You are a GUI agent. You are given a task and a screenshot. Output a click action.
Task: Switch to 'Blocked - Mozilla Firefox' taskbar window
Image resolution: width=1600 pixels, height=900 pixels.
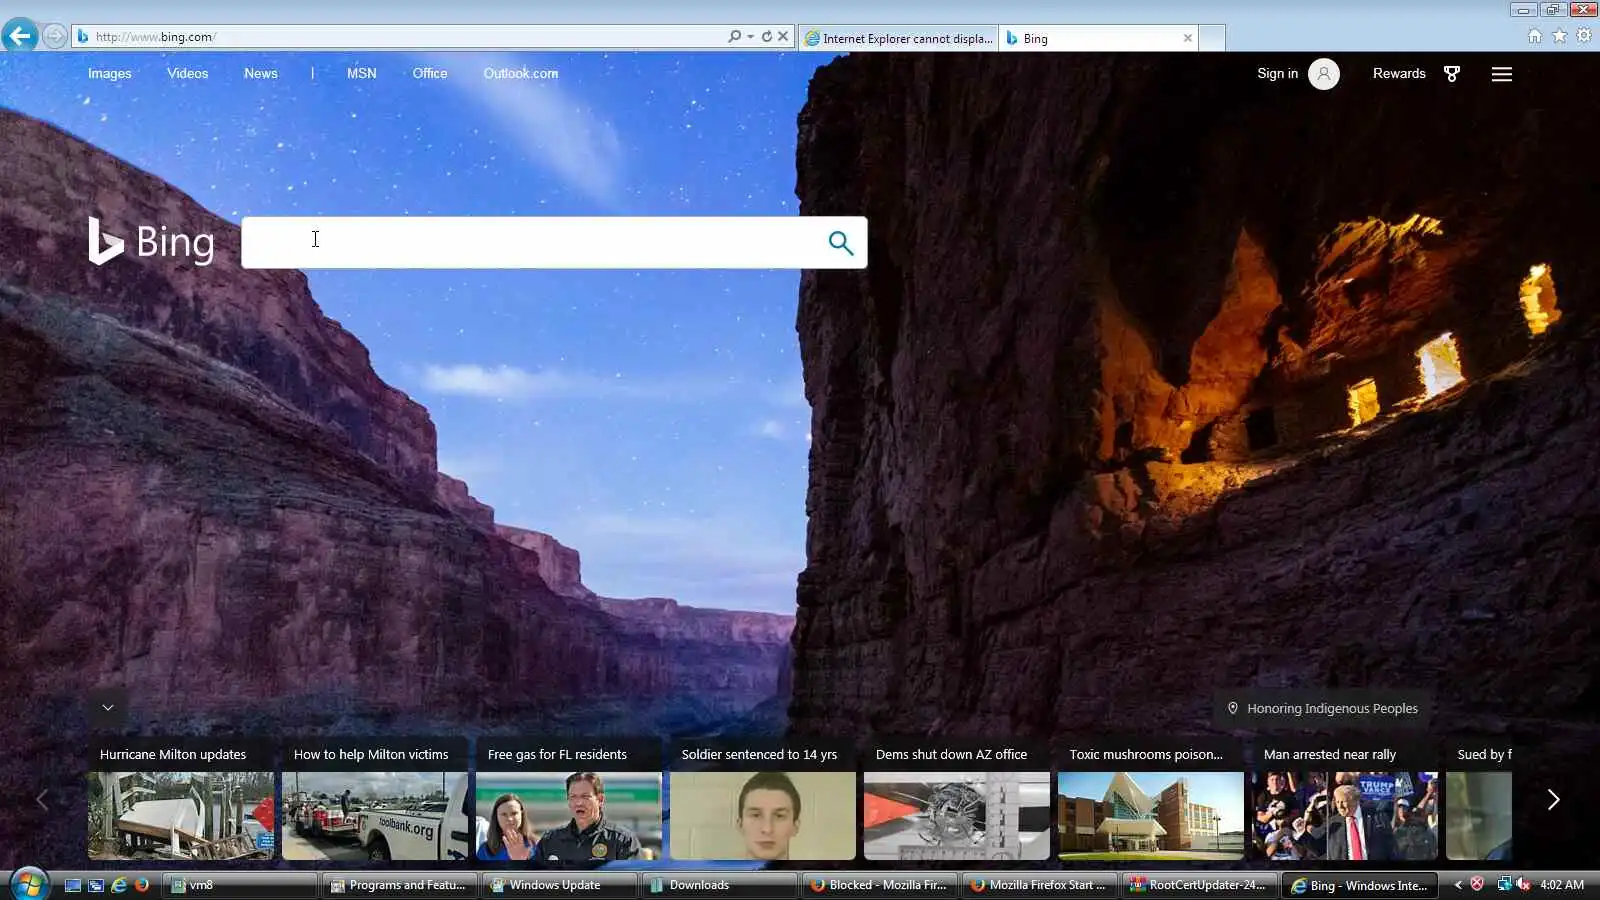point(879,885)
